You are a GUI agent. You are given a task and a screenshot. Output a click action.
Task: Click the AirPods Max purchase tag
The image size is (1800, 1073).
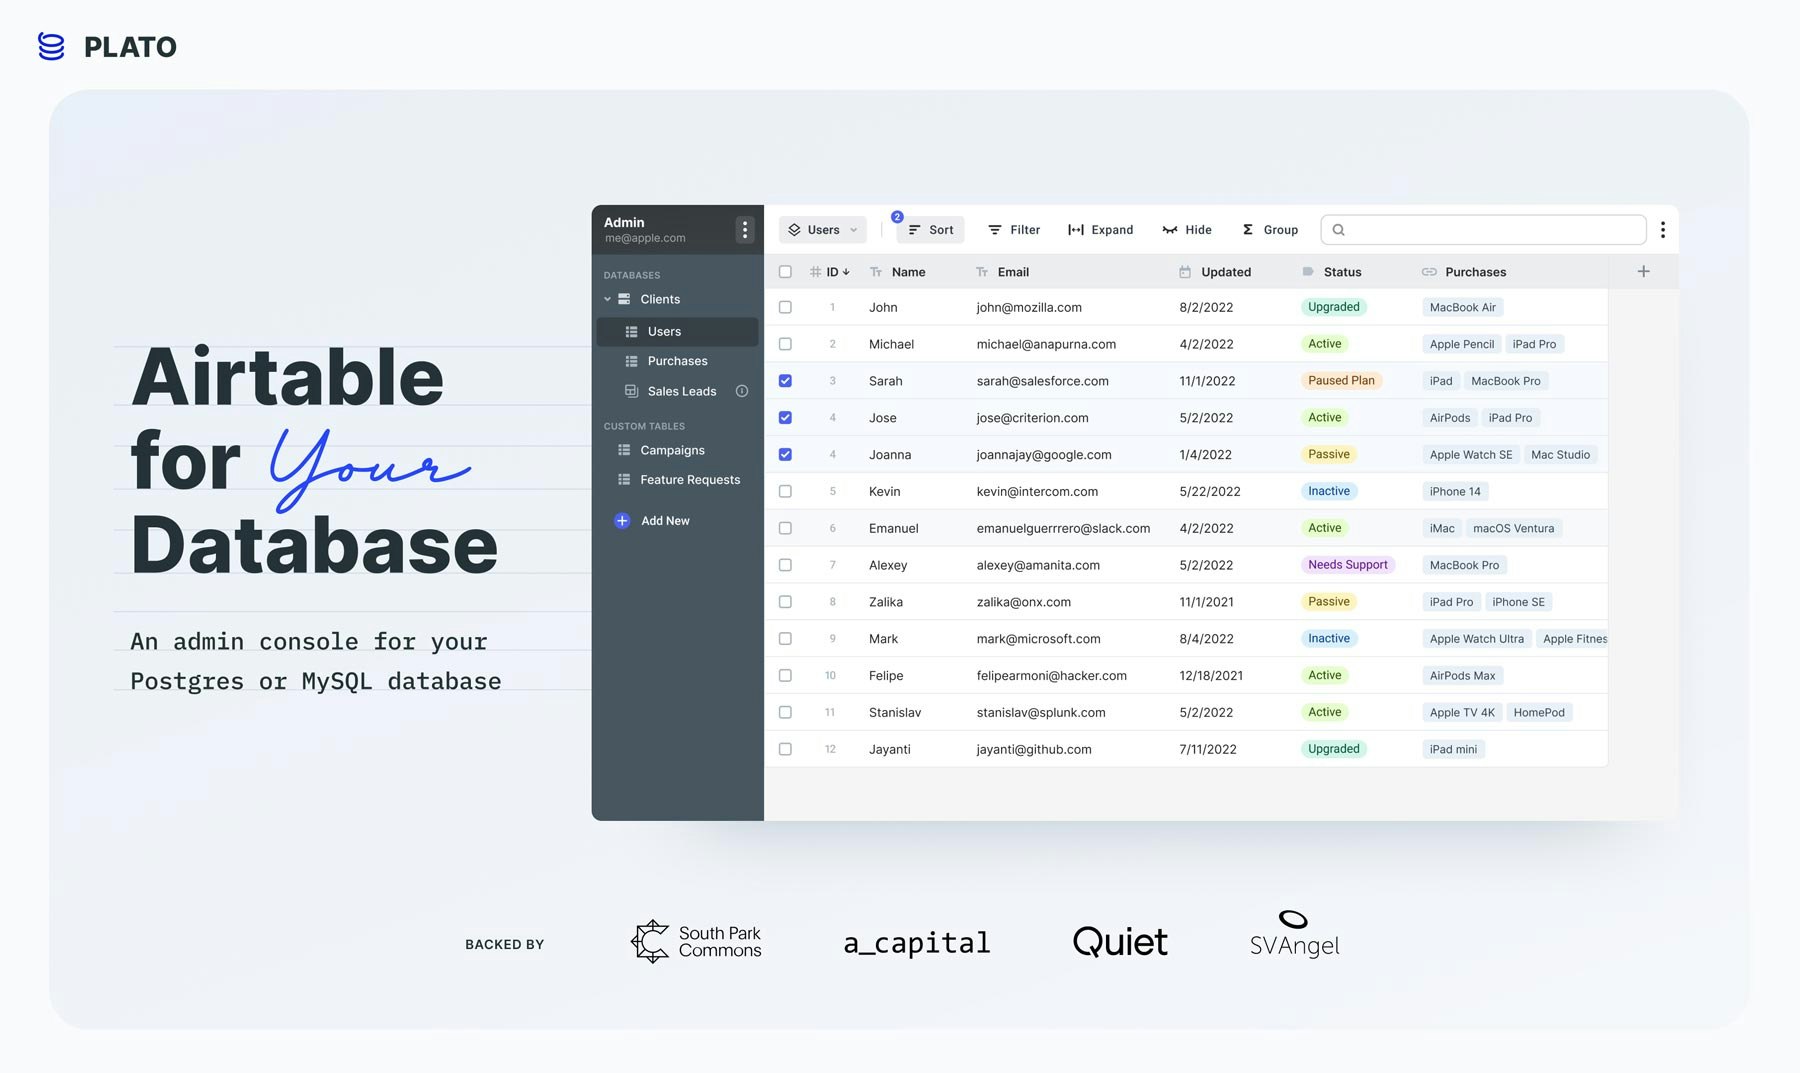pyautogui.click(x=1462, y=676)
